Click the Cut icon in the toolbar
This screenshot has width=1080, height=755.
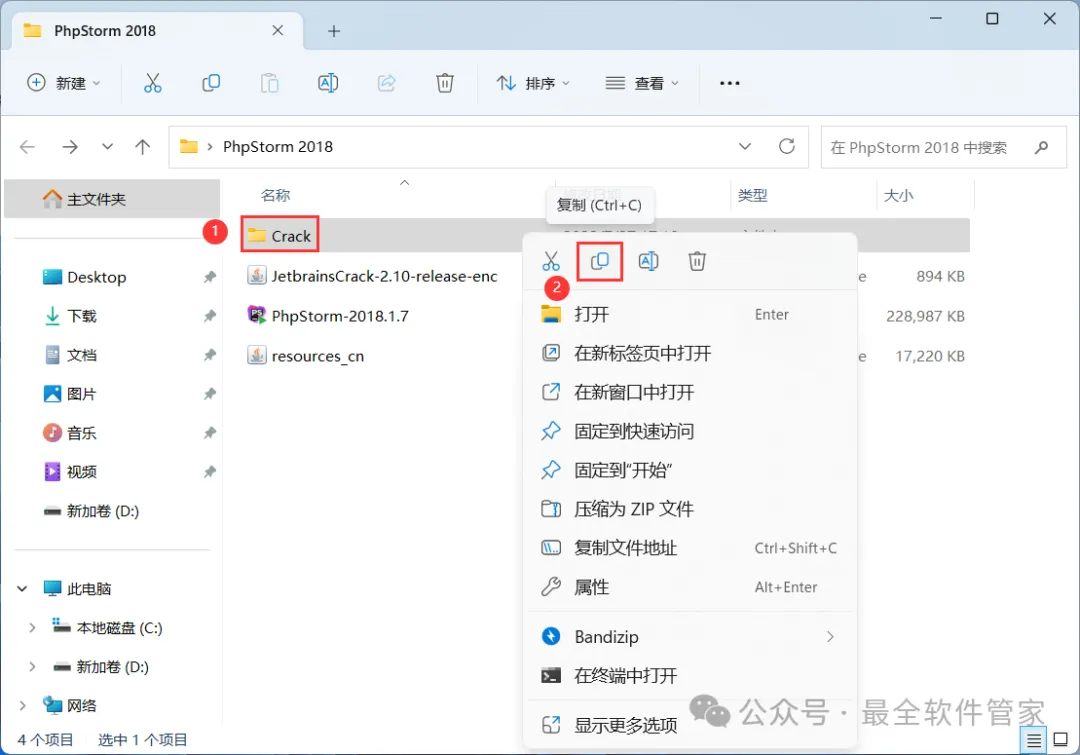[152, 83]
